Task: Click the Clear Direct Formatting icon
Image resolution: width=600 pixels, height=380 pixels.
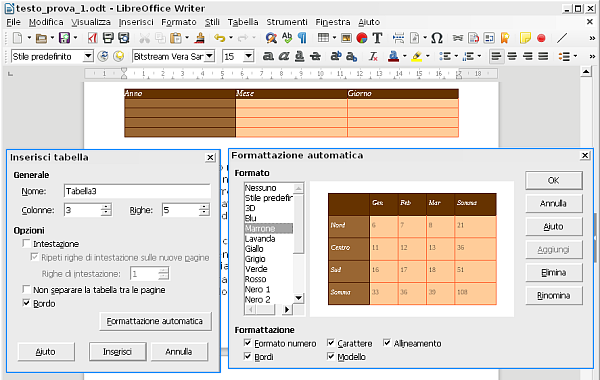Action: (x=373, y=57)
